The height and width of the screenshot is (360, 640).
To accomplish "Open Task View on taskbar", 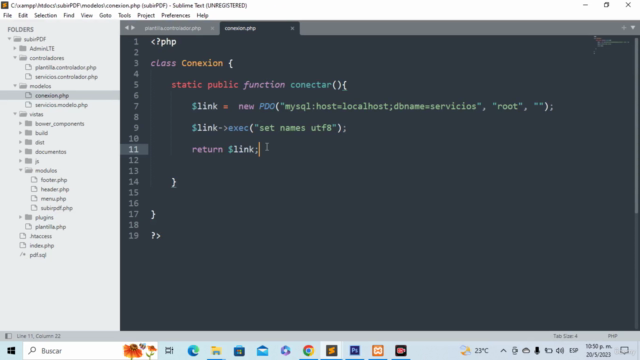I will click(169, 351).
